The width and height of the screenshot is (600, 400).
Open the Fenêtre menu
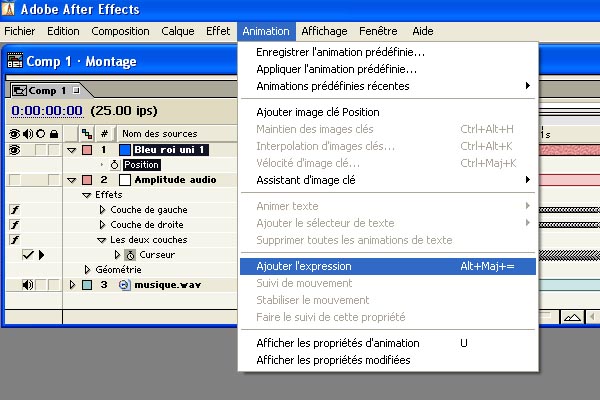click(x=378, y=31)
